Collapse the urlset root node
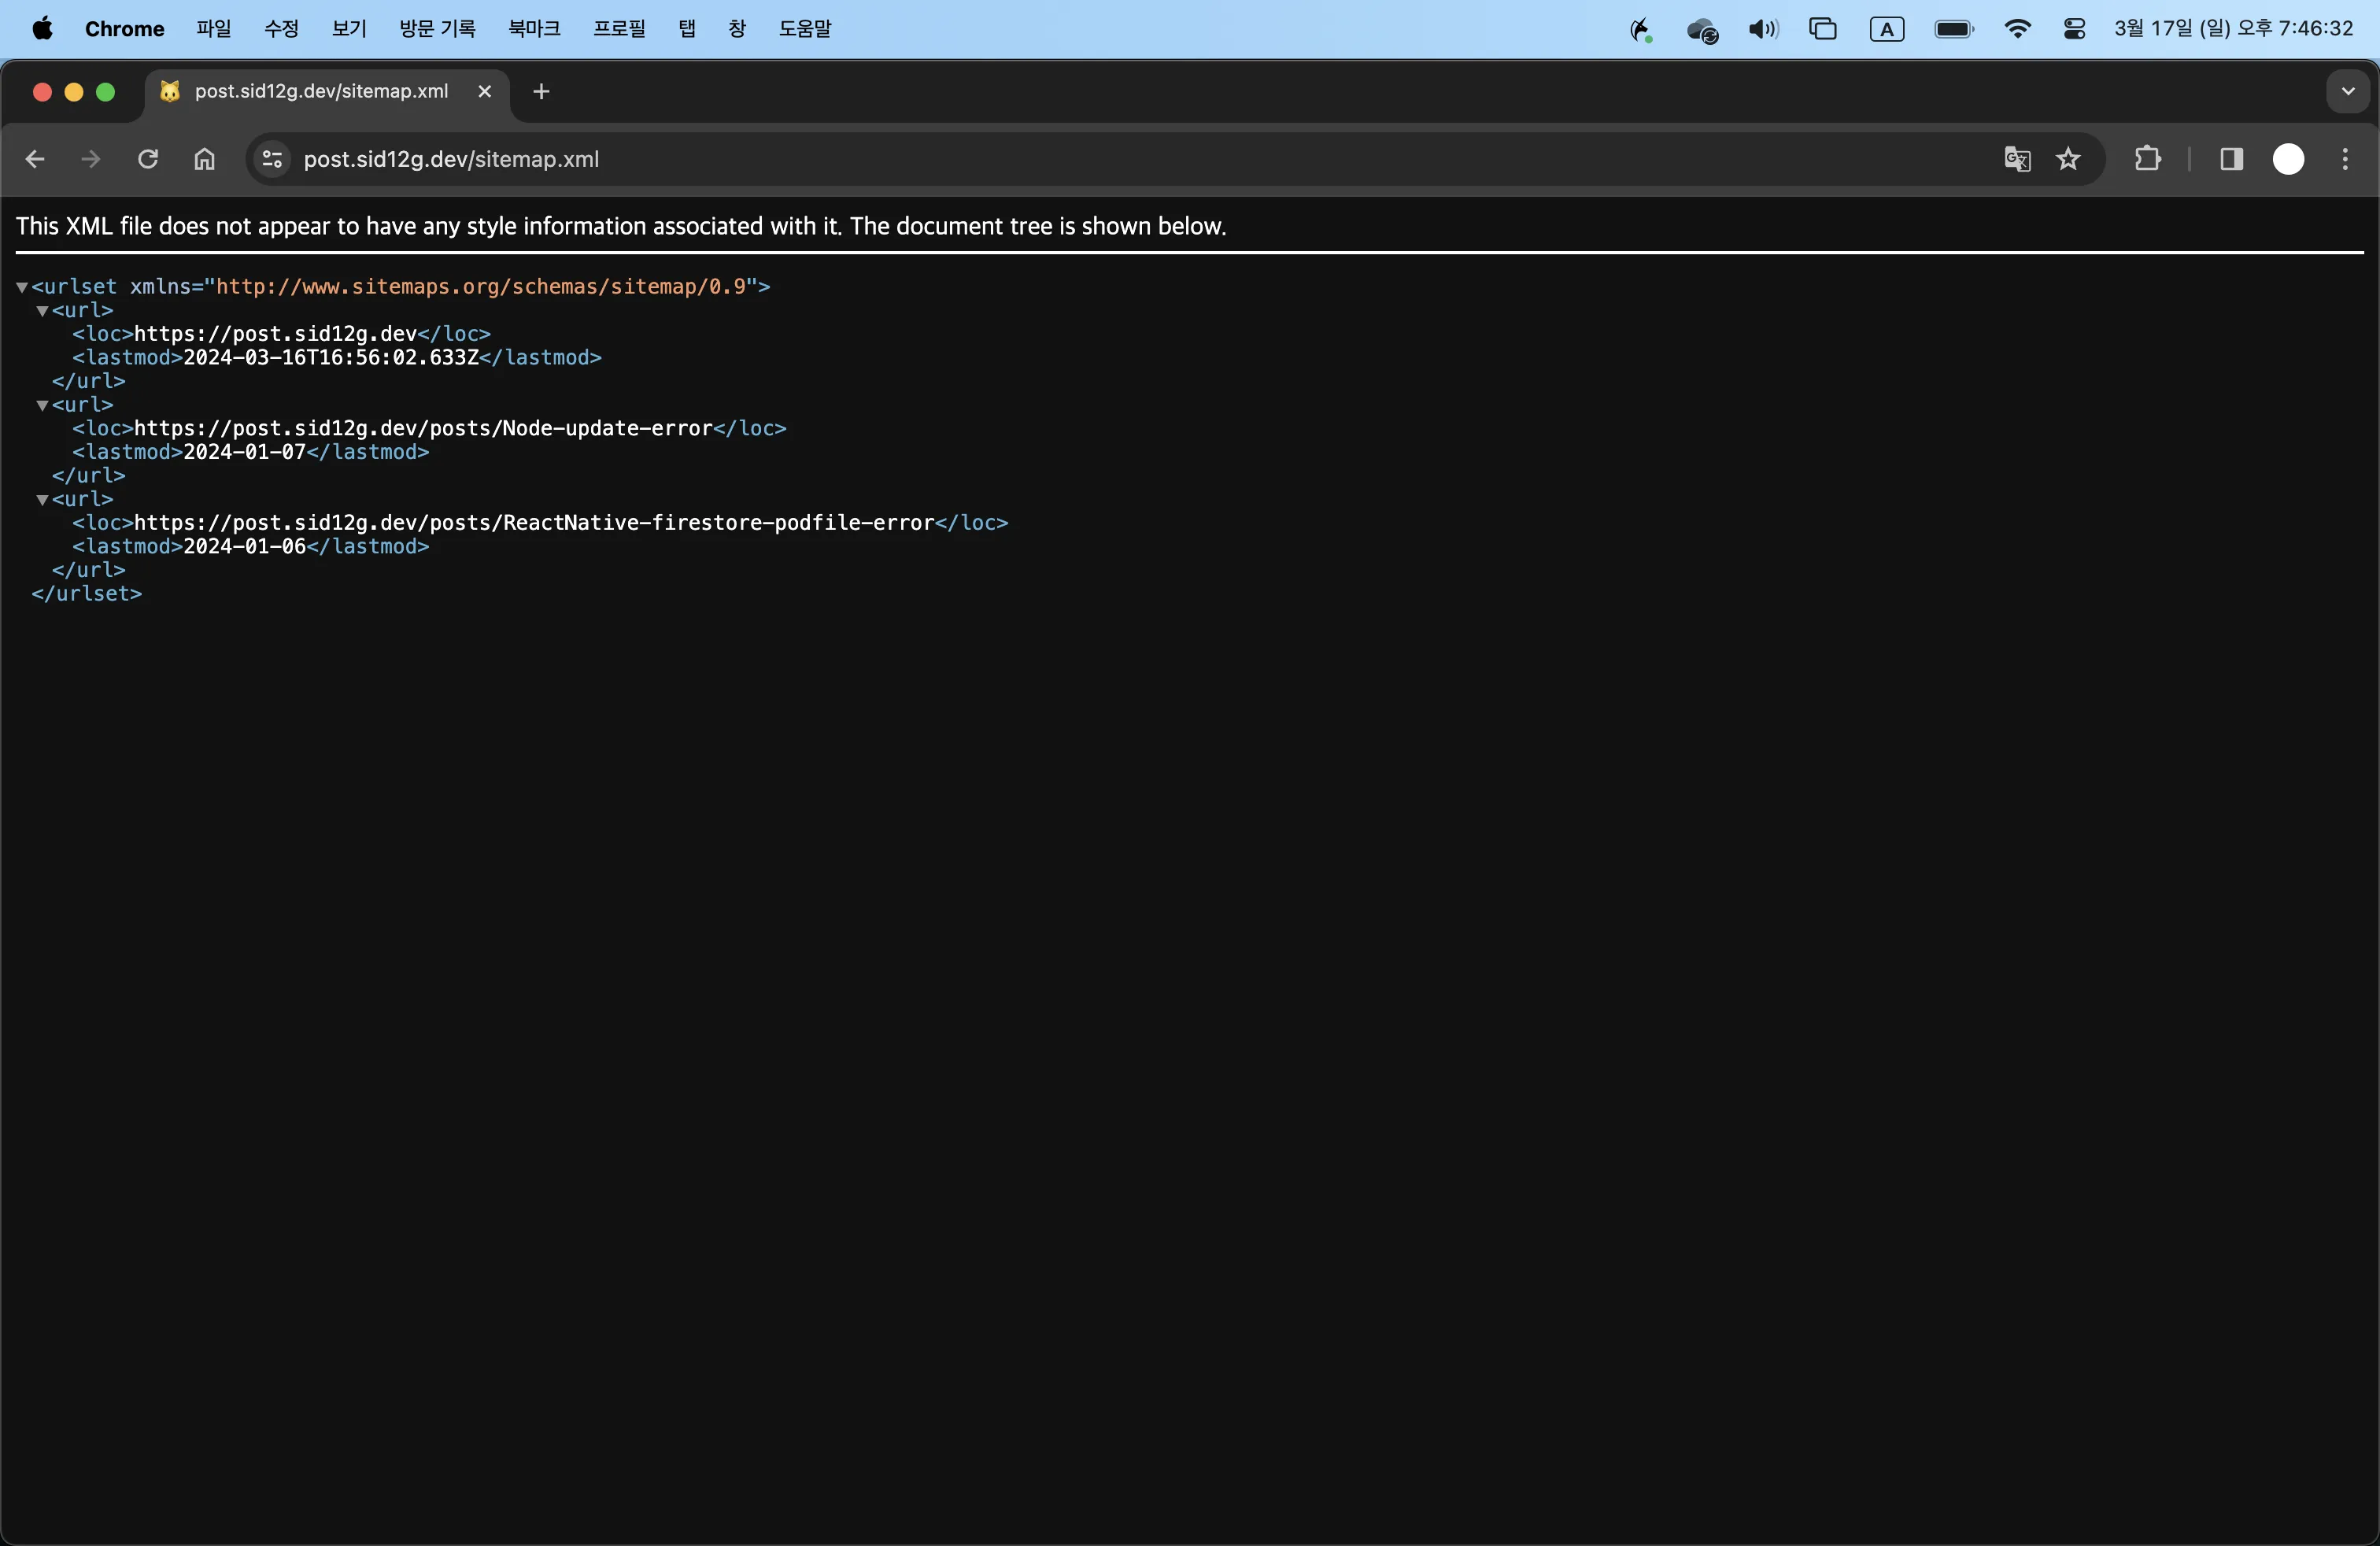Screen dimensions: 2380x1546 click(21, 287)
